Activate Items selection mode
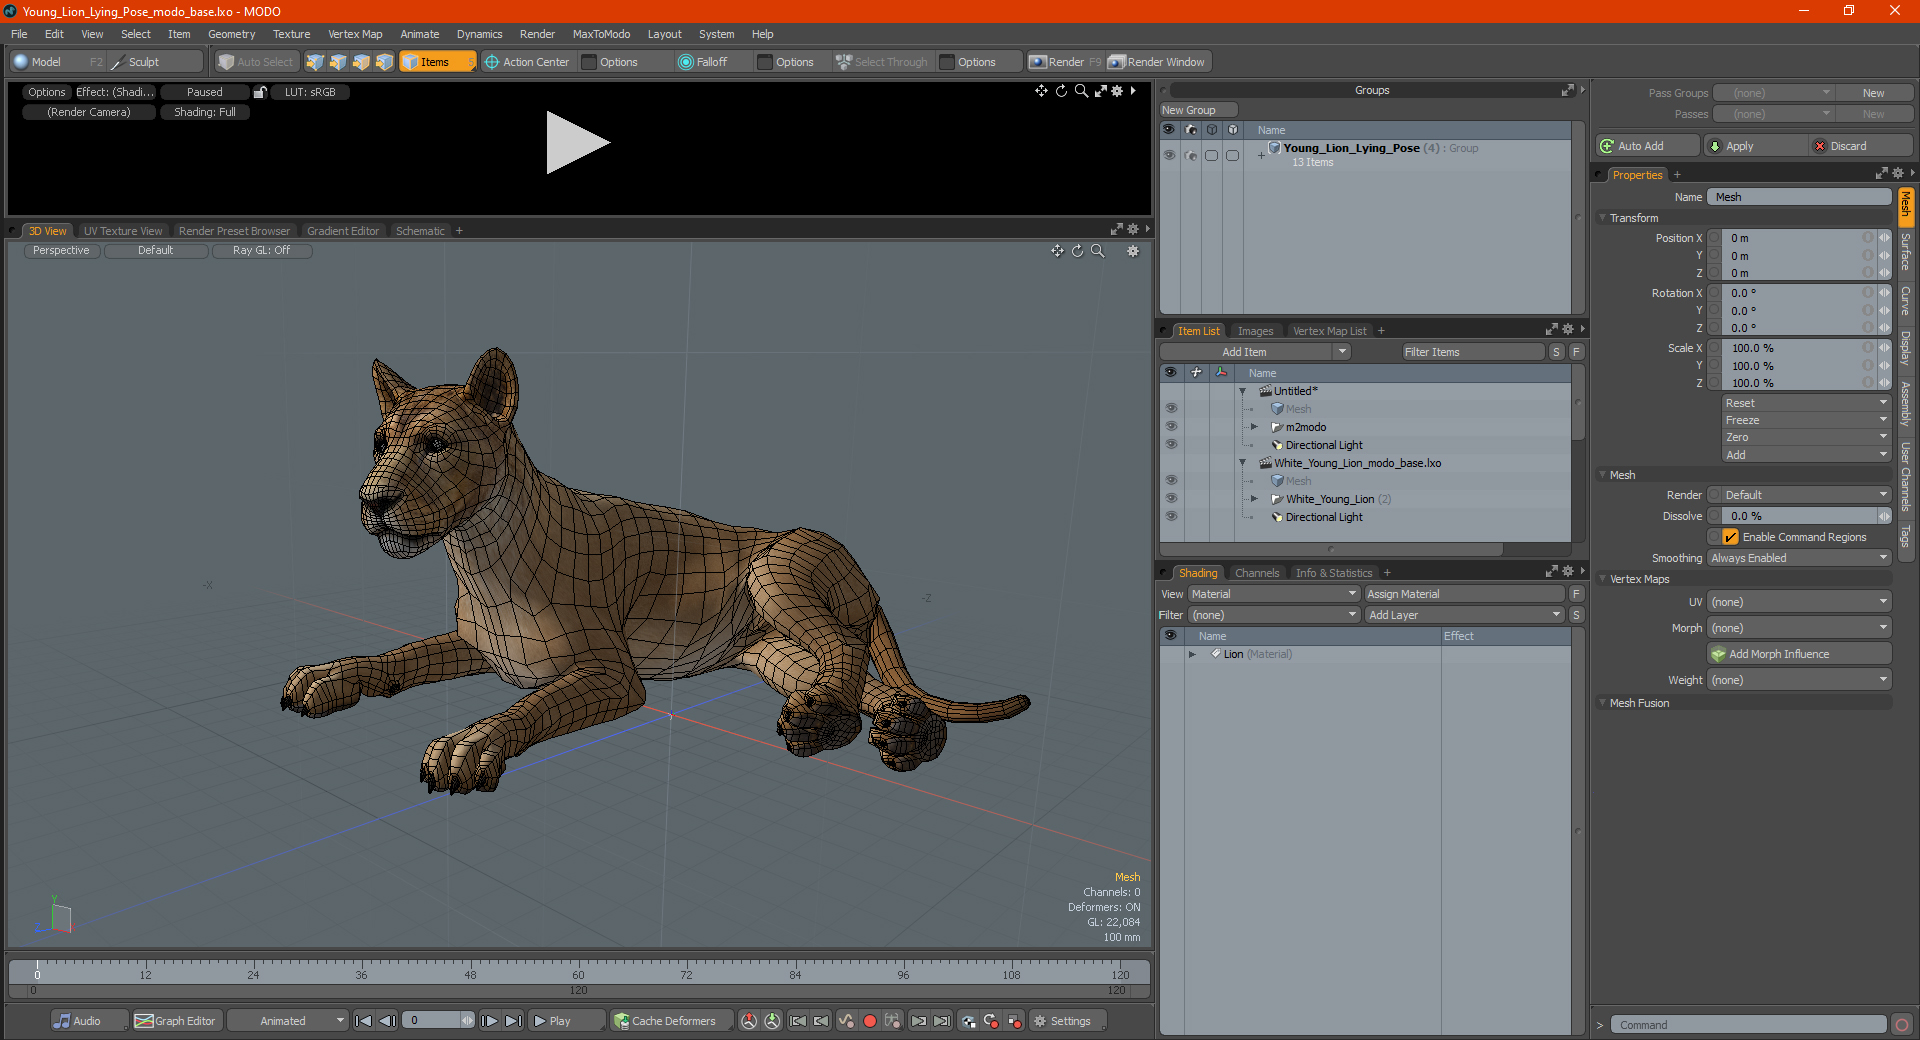Viewport: 1920px width, 1040px height. click(438, 62)
